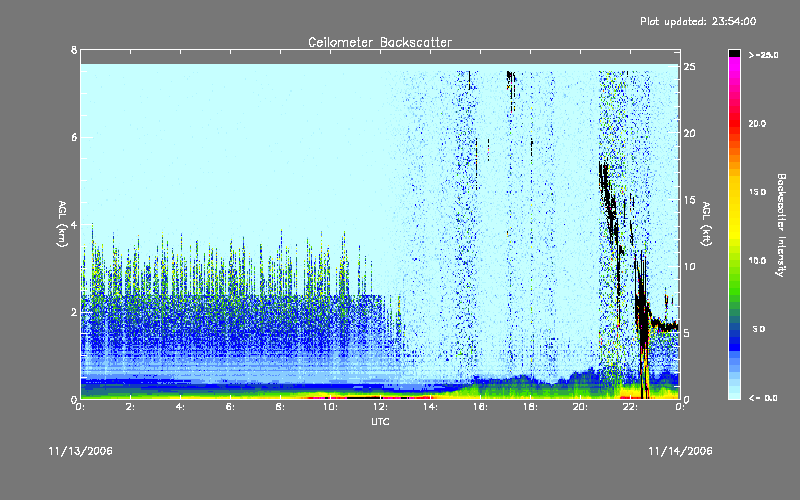Click the 'Ceilometer Backscatter' plot title
This screenshot has height=500, width=800.
tap(380, 42)
